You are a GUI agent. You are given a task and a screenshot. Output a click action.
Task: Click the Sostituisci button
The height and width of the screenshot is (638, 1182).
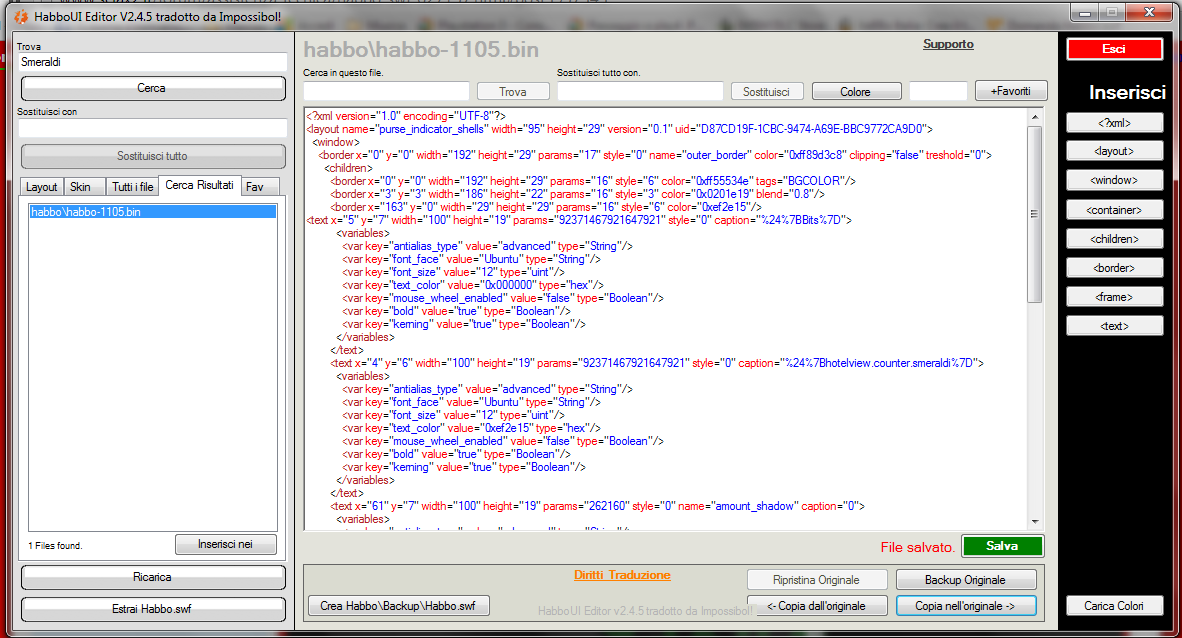tap(767, 91)
